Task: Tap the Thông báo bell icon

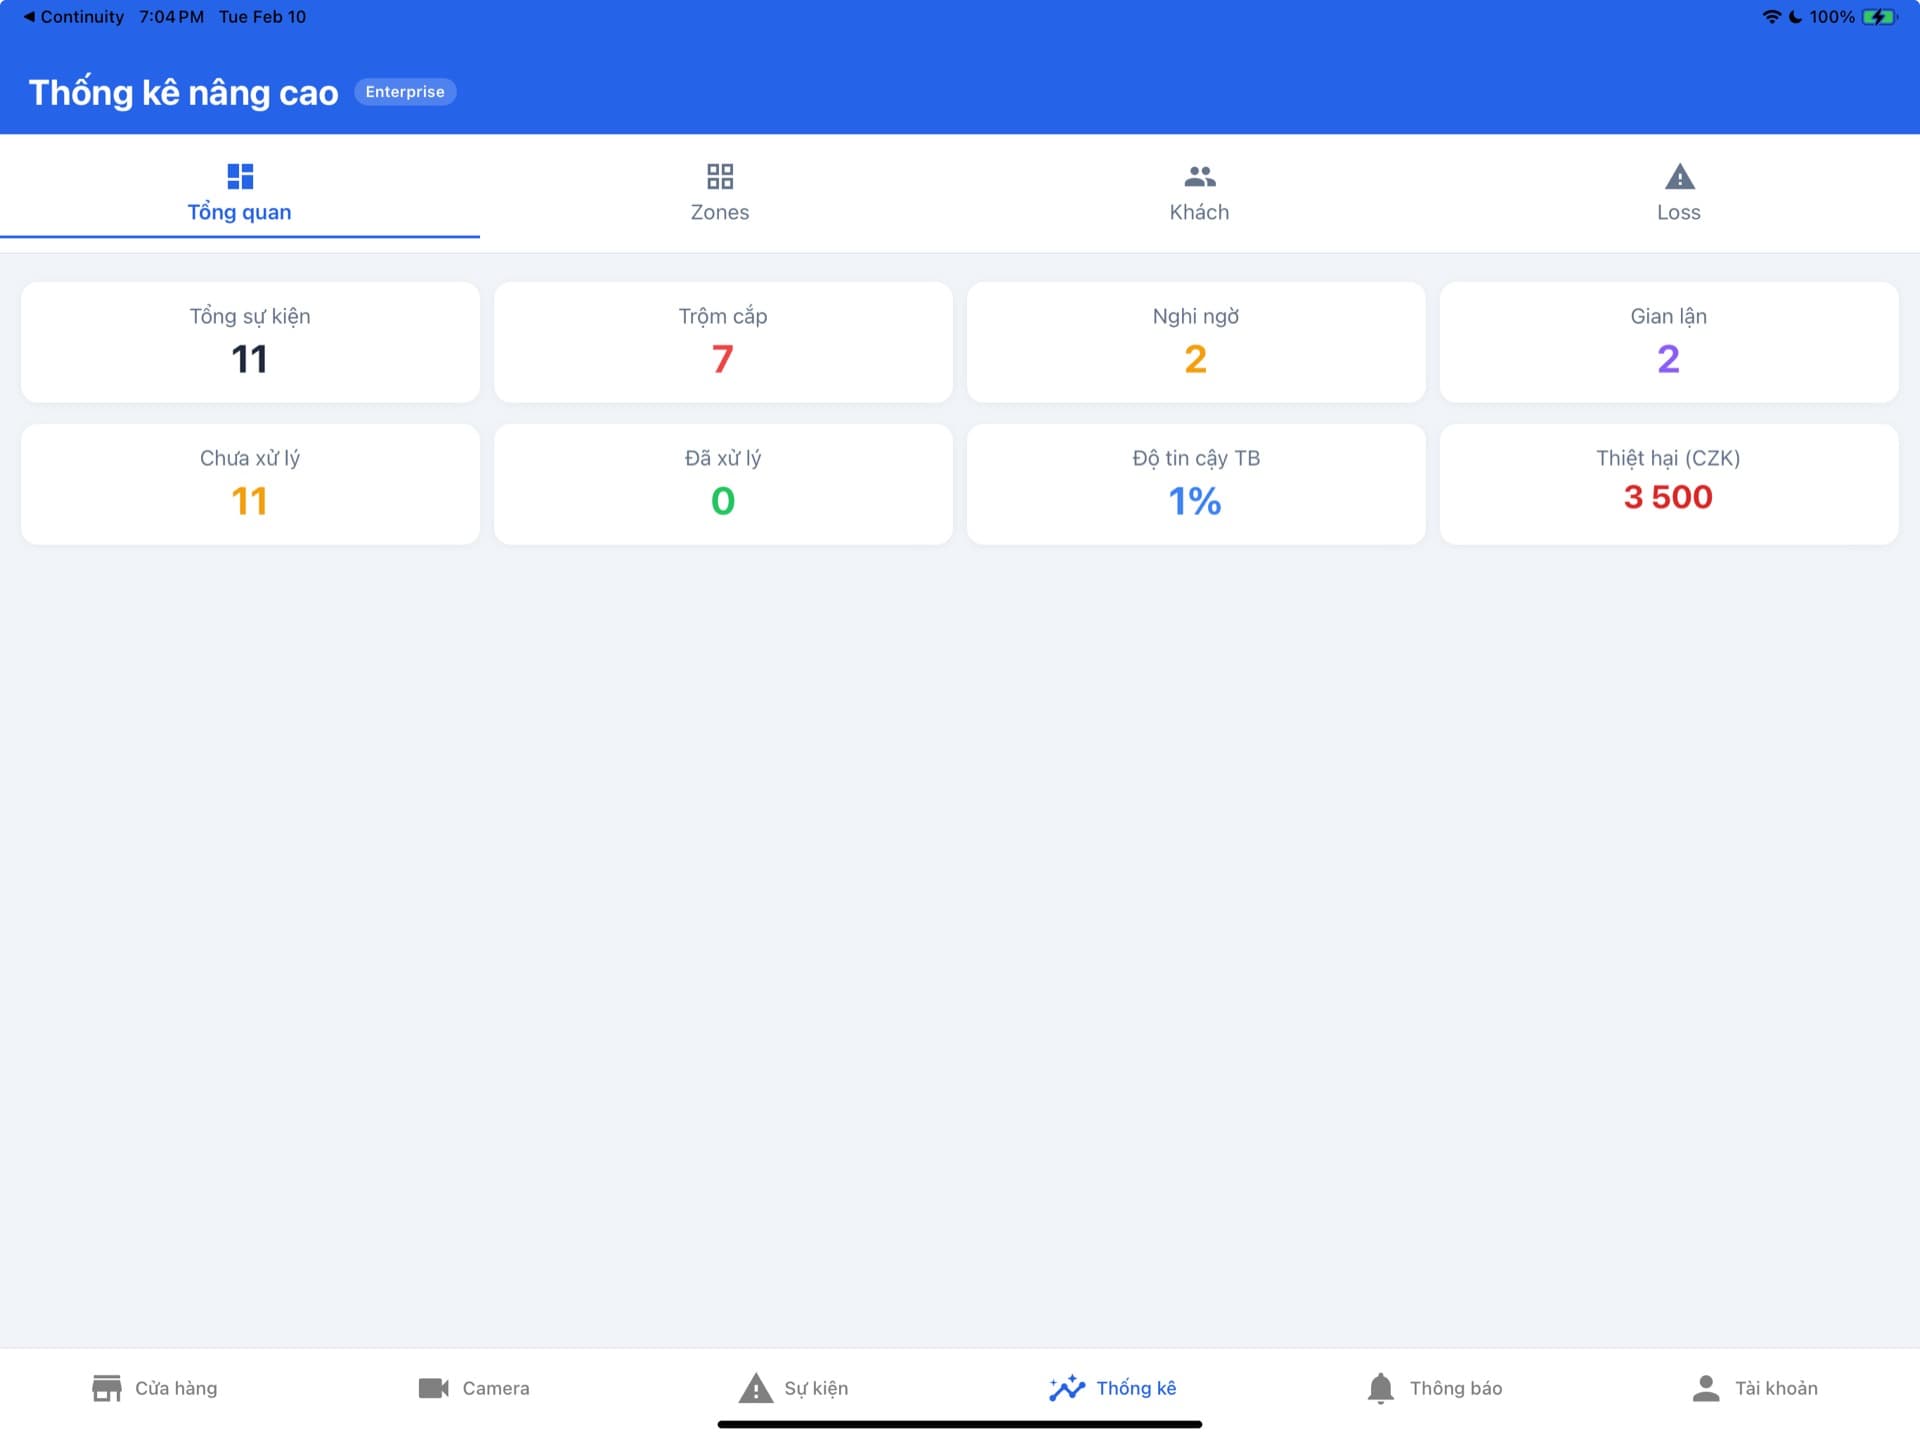Action: coord(1381,1388)
